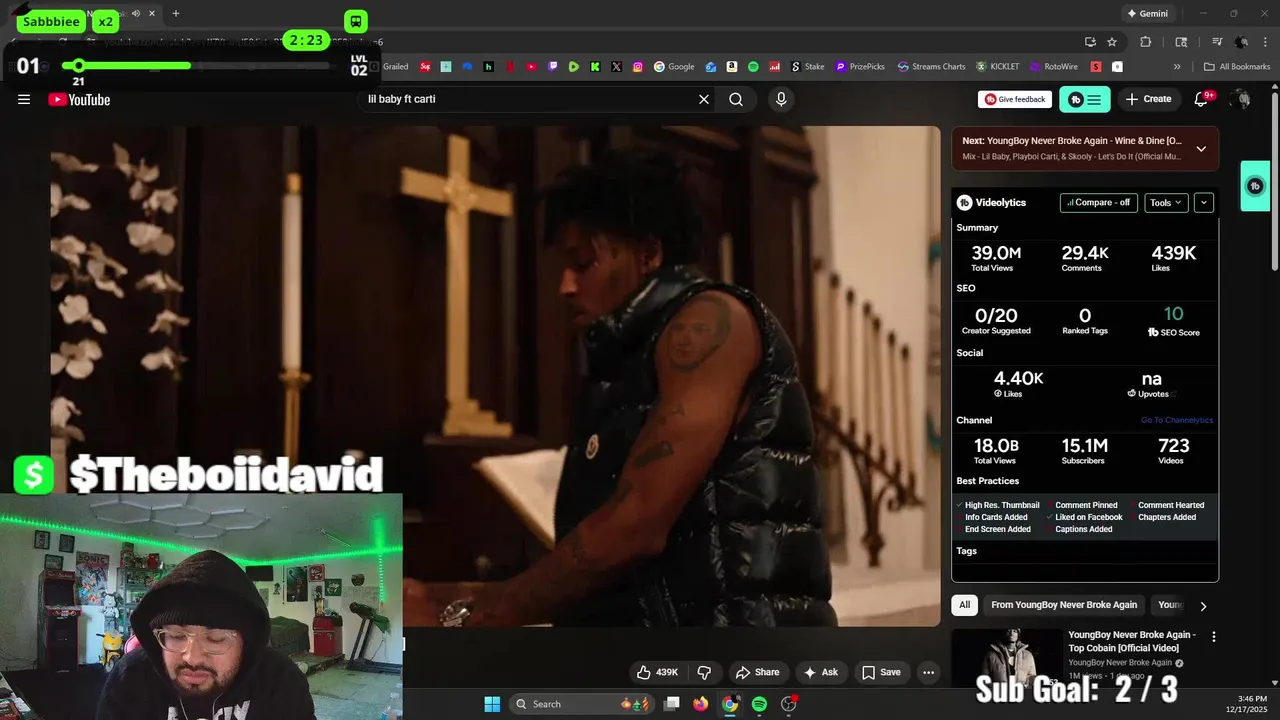Select From YoungBoy Never Broke Again chip
Screen dimensions: 1280x720
[1064, 605]
